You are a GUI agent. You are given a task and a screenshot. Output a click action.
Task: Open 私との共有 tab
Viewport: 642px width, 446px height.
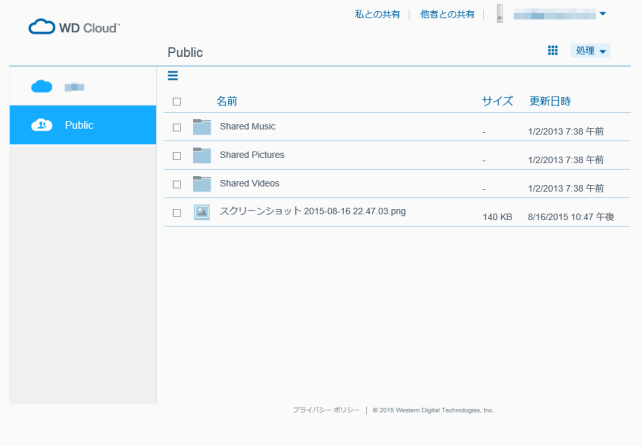click(x=377, y=14)
